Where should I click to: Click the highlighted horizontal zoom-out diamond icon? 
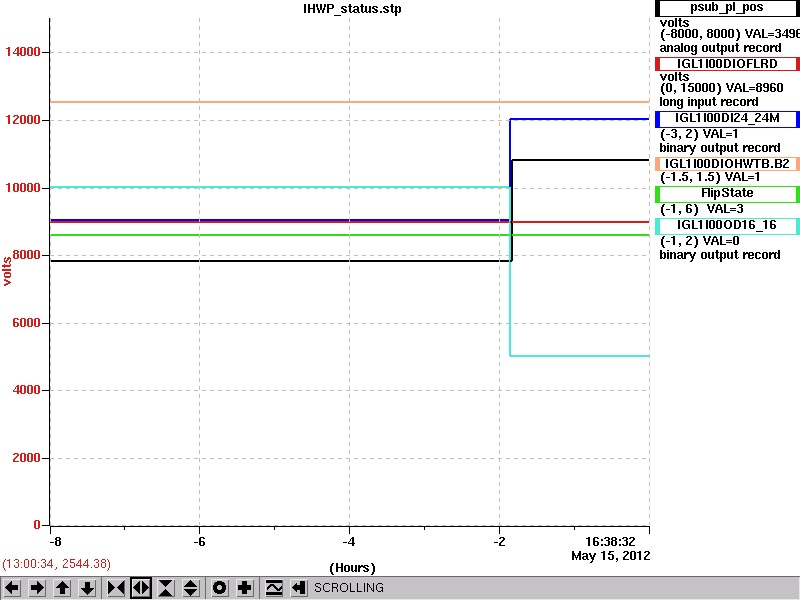[141, 588]
